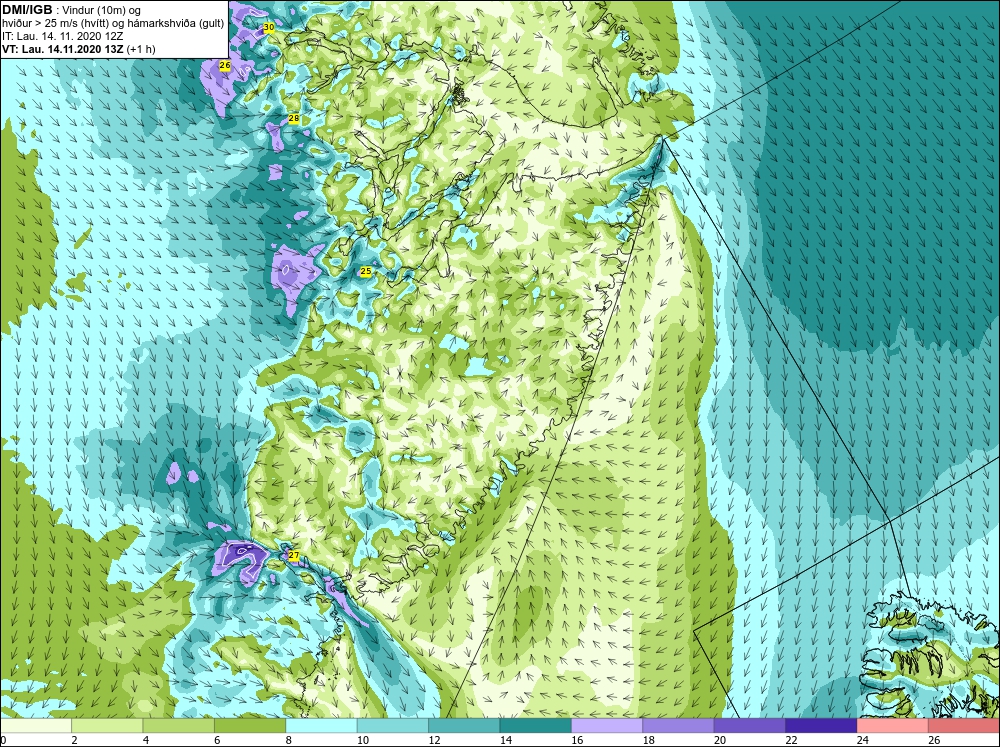Click the yellow gust label 30
Screen dimensions: 1000x747
pos(269,27)
